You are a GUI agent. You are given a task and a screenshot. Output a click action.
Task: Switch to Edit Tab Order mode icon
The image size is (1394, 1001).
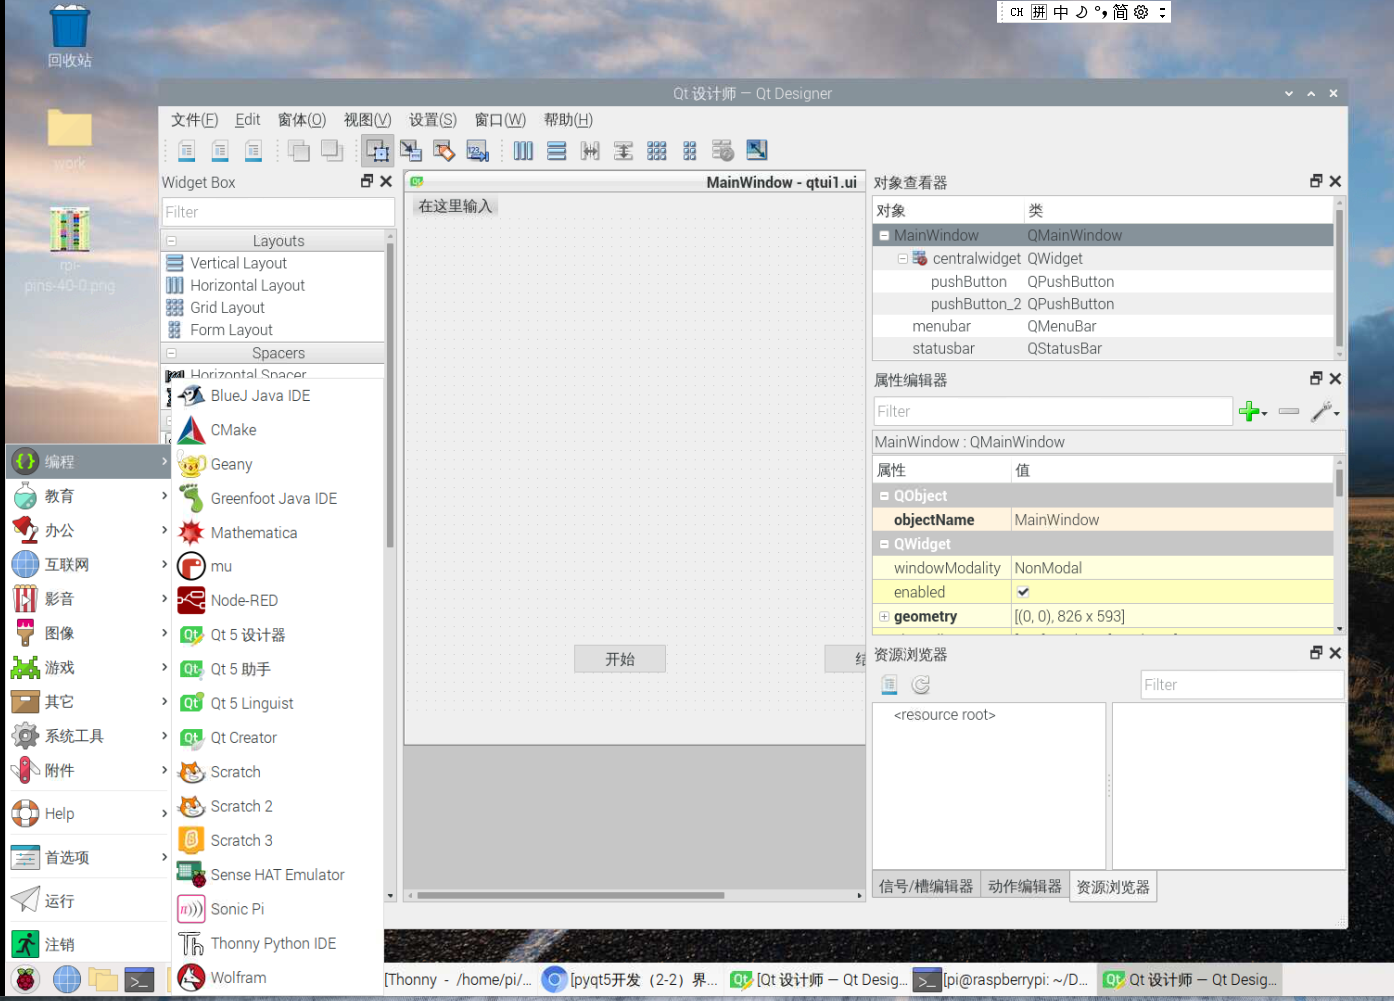(x=478, y=151)
